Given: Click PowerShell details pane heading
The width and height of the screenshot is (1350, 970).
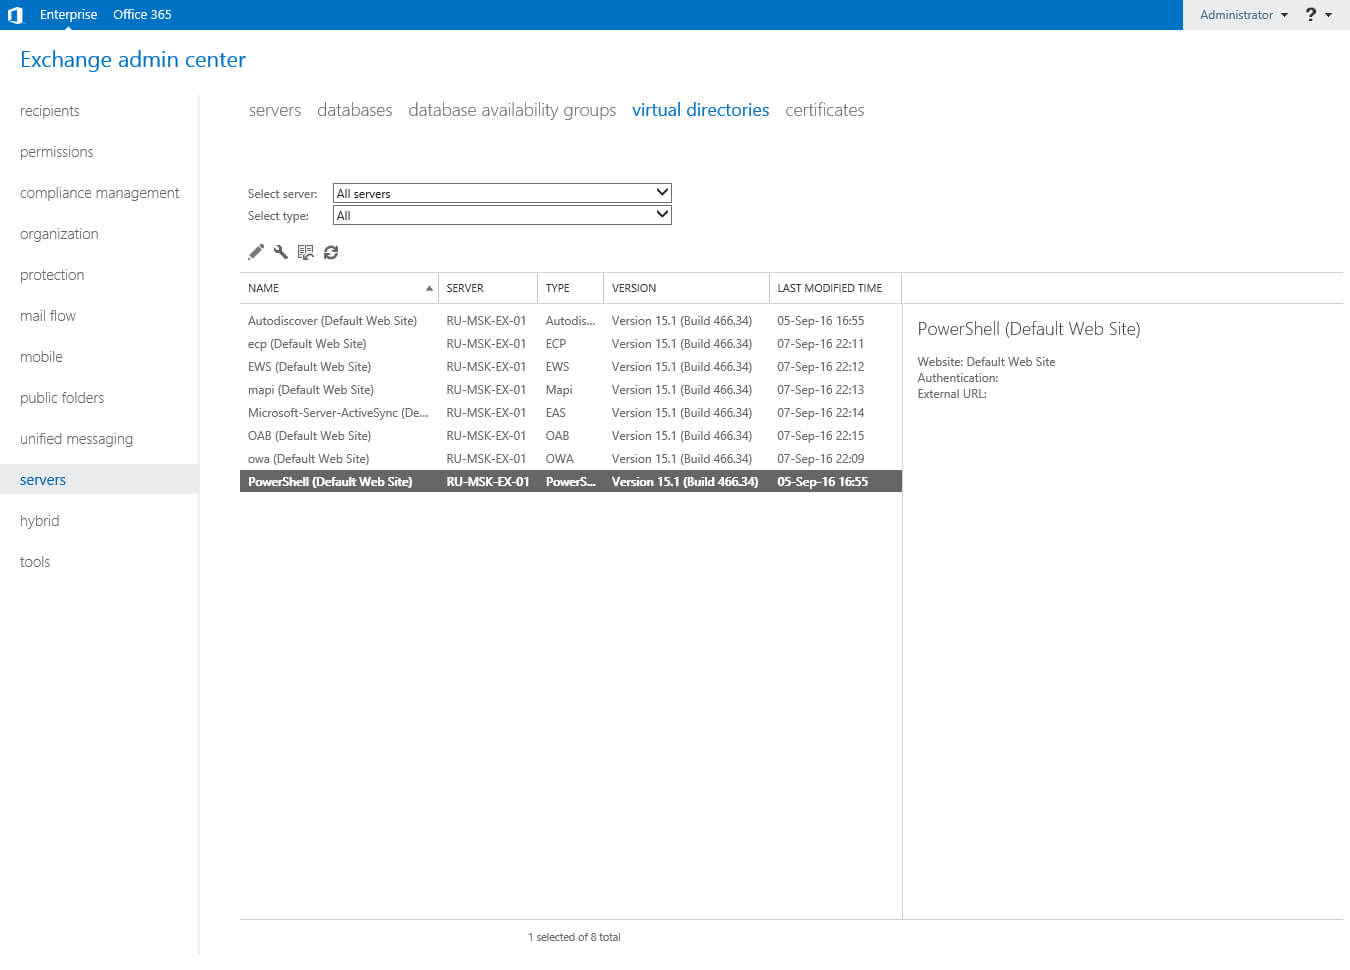Looking at the screenshot, I should pyautogui.click(x=1029, y=329).
